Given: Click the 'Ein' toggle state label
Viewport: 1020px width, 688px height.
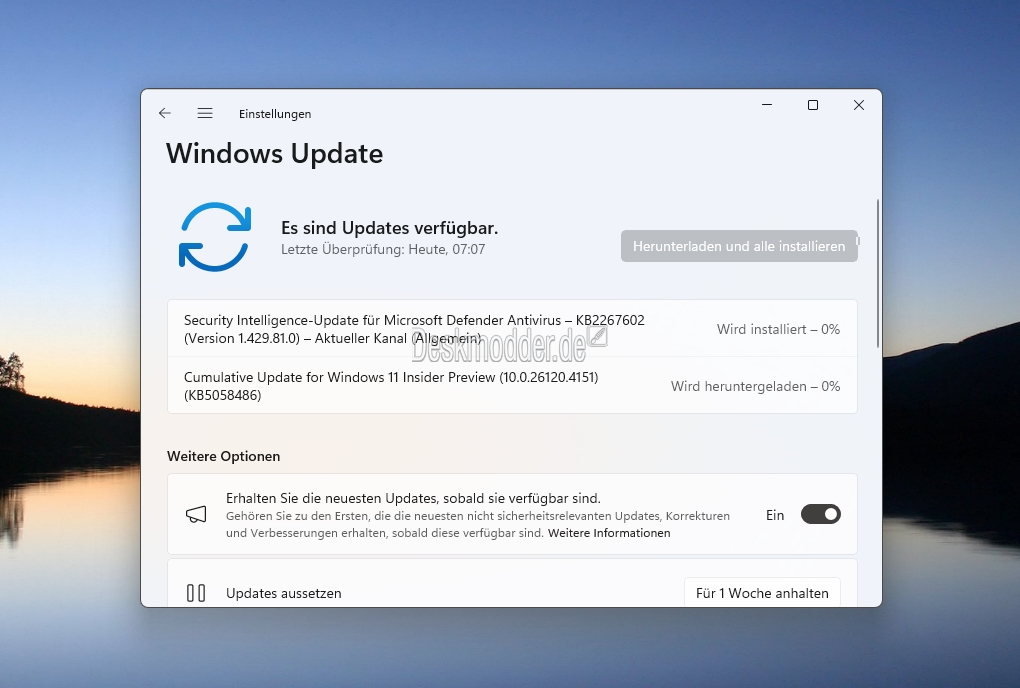Looking at the screenshot, I should [x=775, y=515].
